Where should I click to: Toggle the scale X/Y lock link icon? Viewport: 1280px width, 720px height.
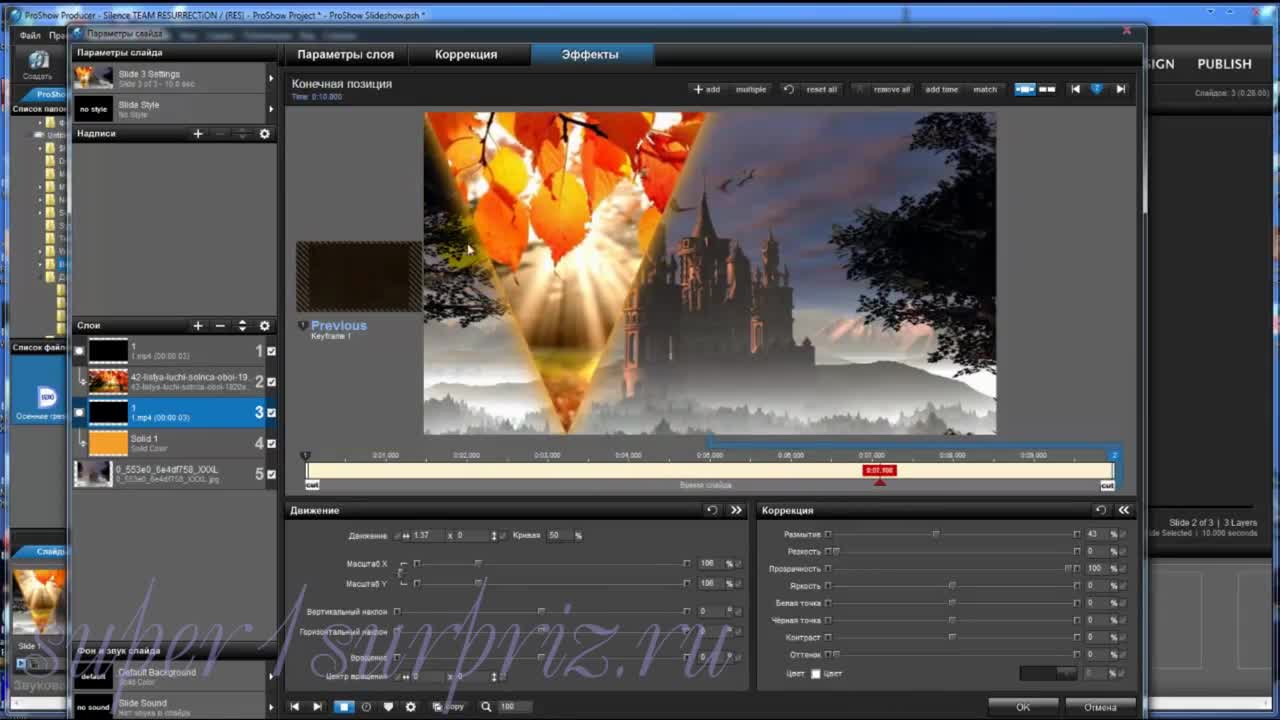(401, 573)
